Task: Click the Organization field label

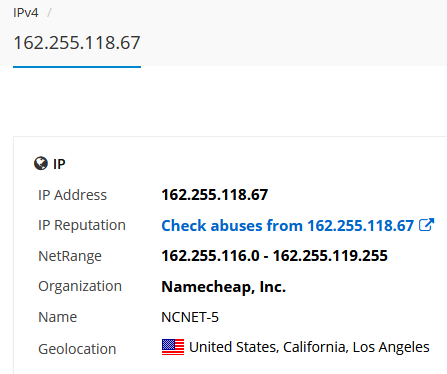Action: [80, 286]
